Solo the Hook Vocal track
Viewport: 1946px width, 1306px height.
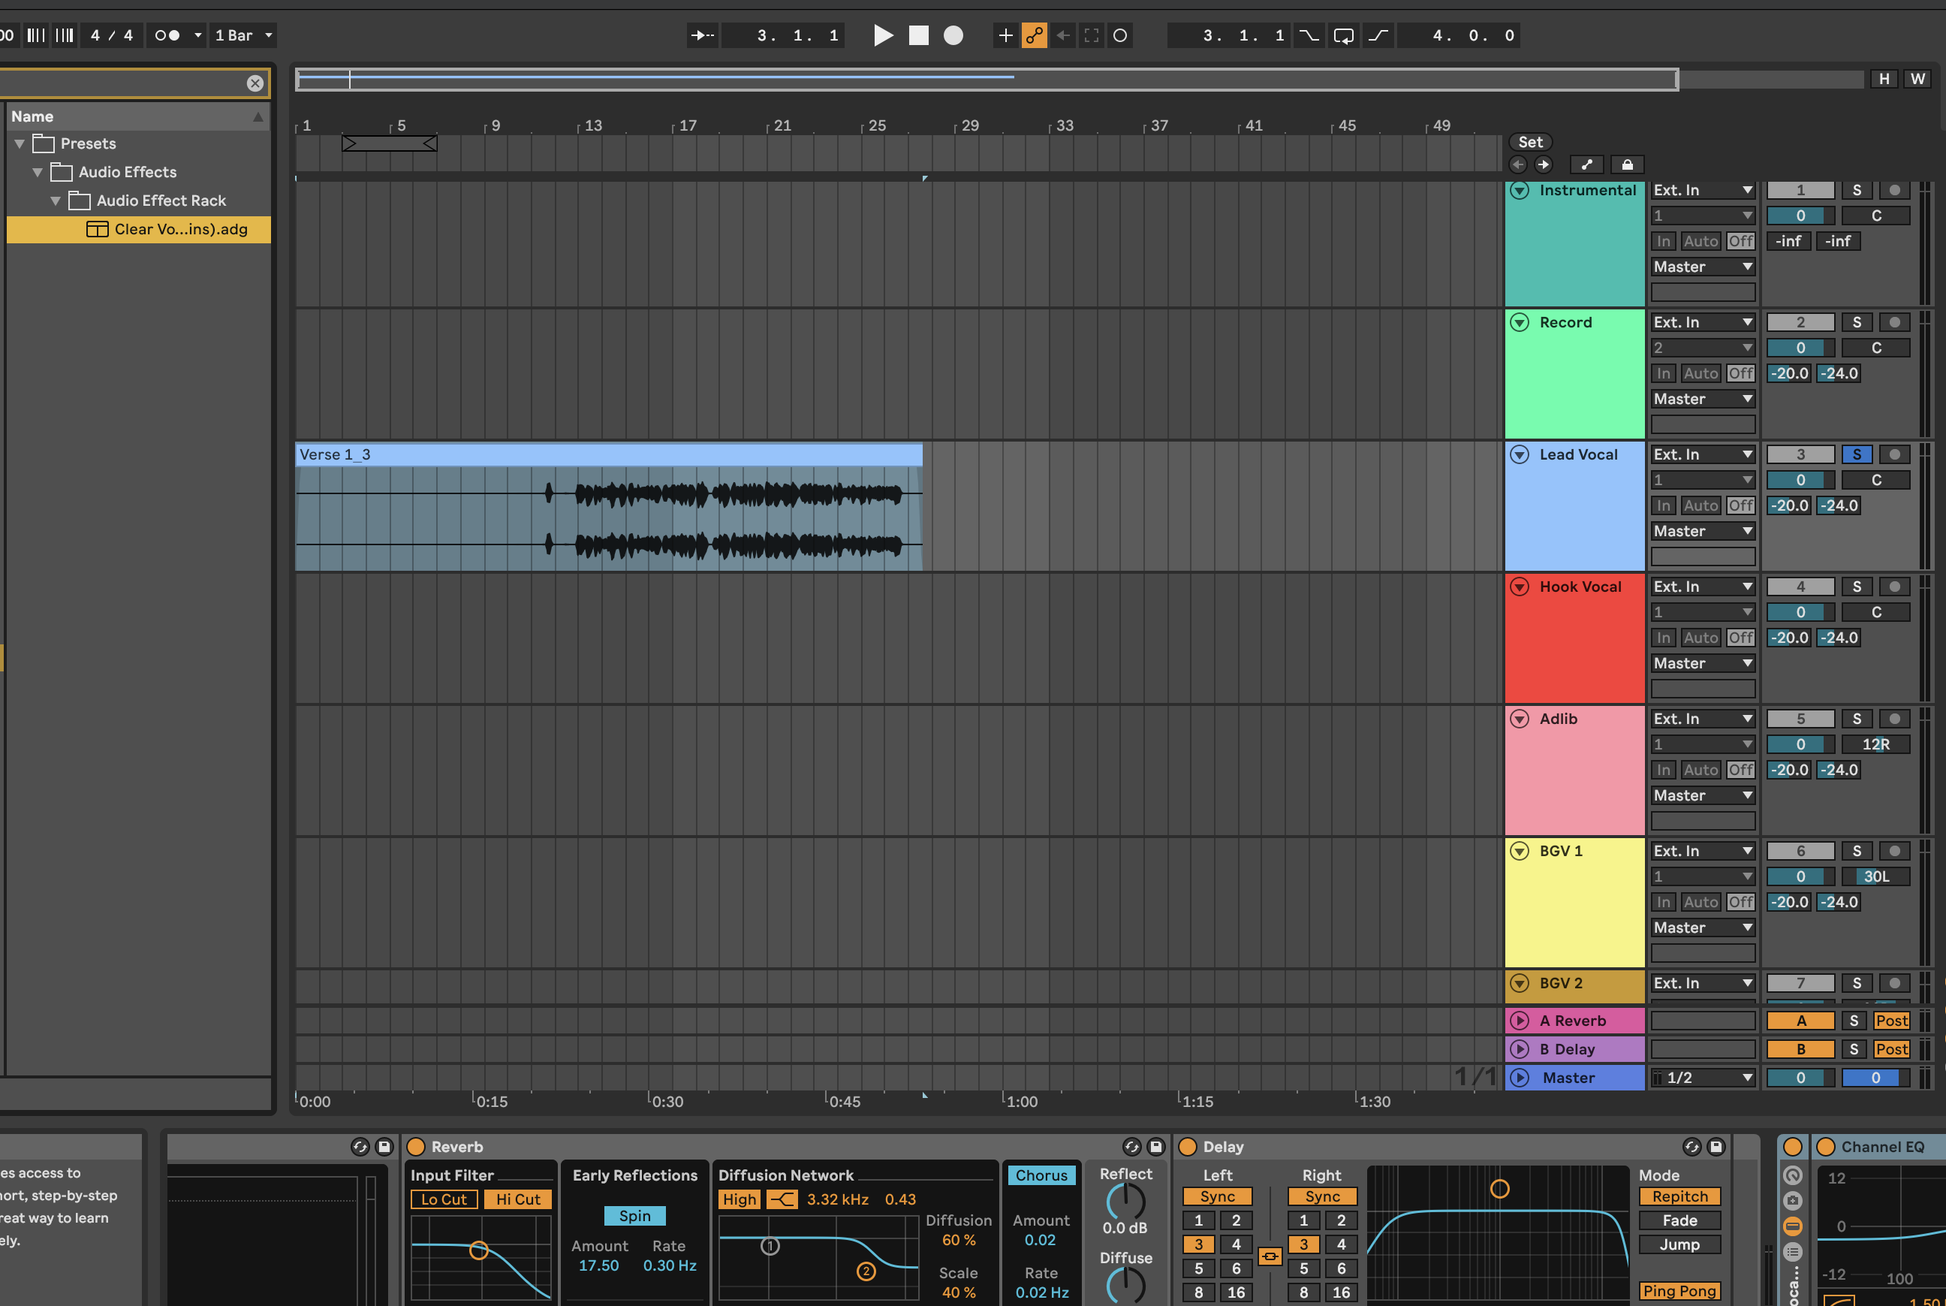tap(1856, 587)
